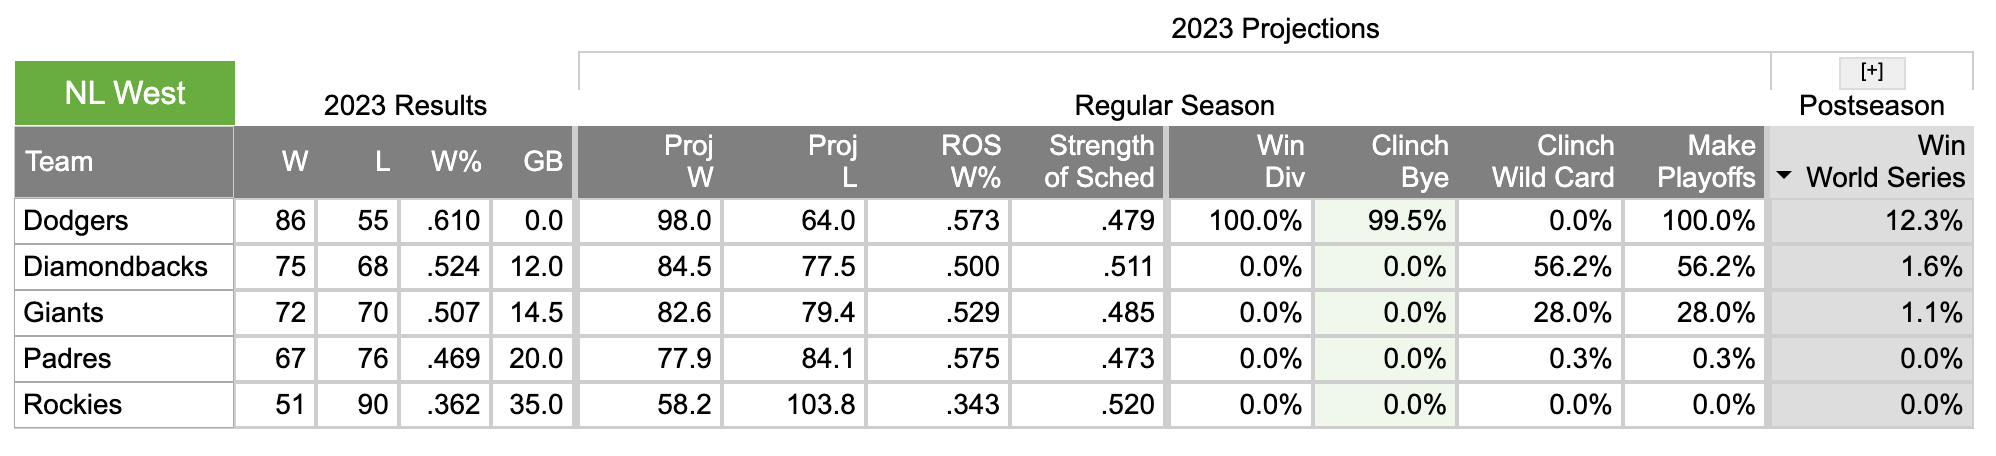Sort by Make Playoffs column header
Image resolution: width=1996 pixels, height=456 pixels.
[x=1694, y=162]
